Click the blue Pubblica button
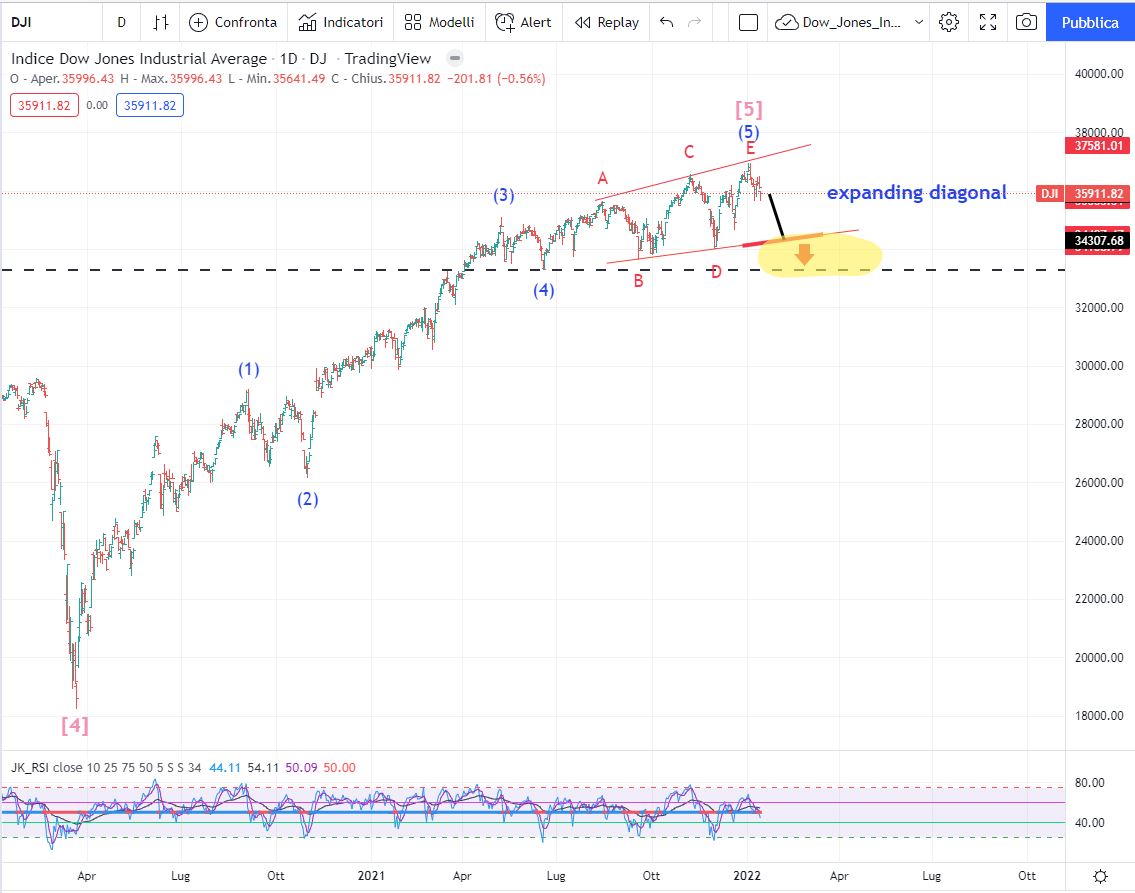Screen dimensions: 1135x893 [1090, 22]
